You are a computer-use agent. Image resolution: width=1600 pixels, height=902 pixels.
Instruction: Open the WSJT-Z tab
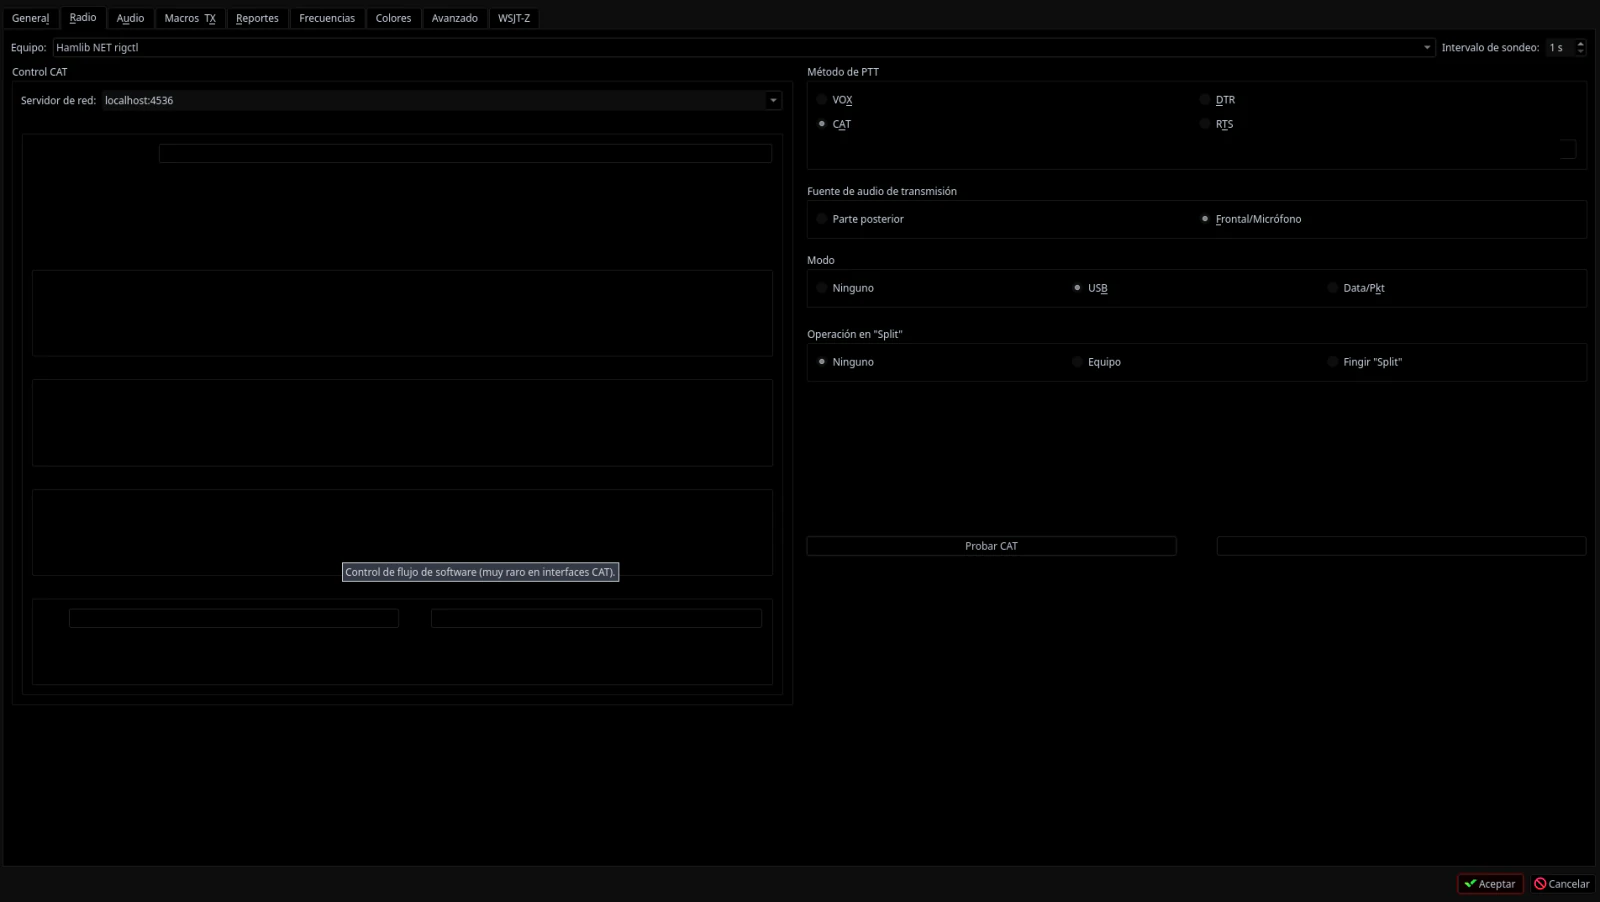514,18
